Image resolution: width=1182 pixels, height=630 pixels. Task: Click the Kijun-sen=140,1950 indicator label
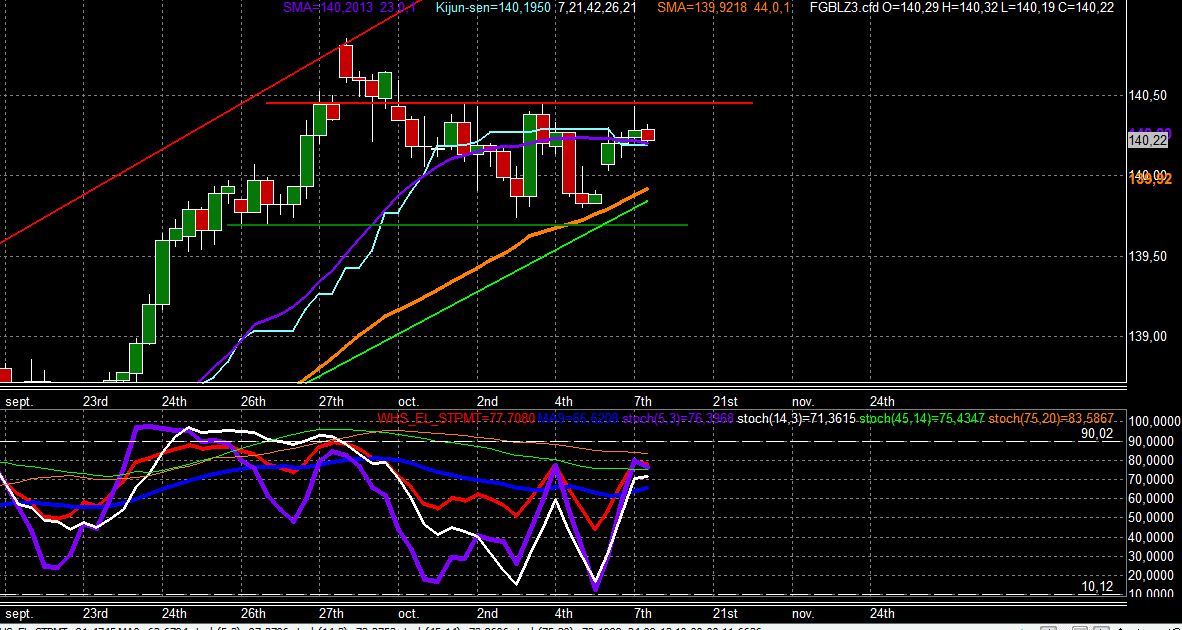click(493, 8)
